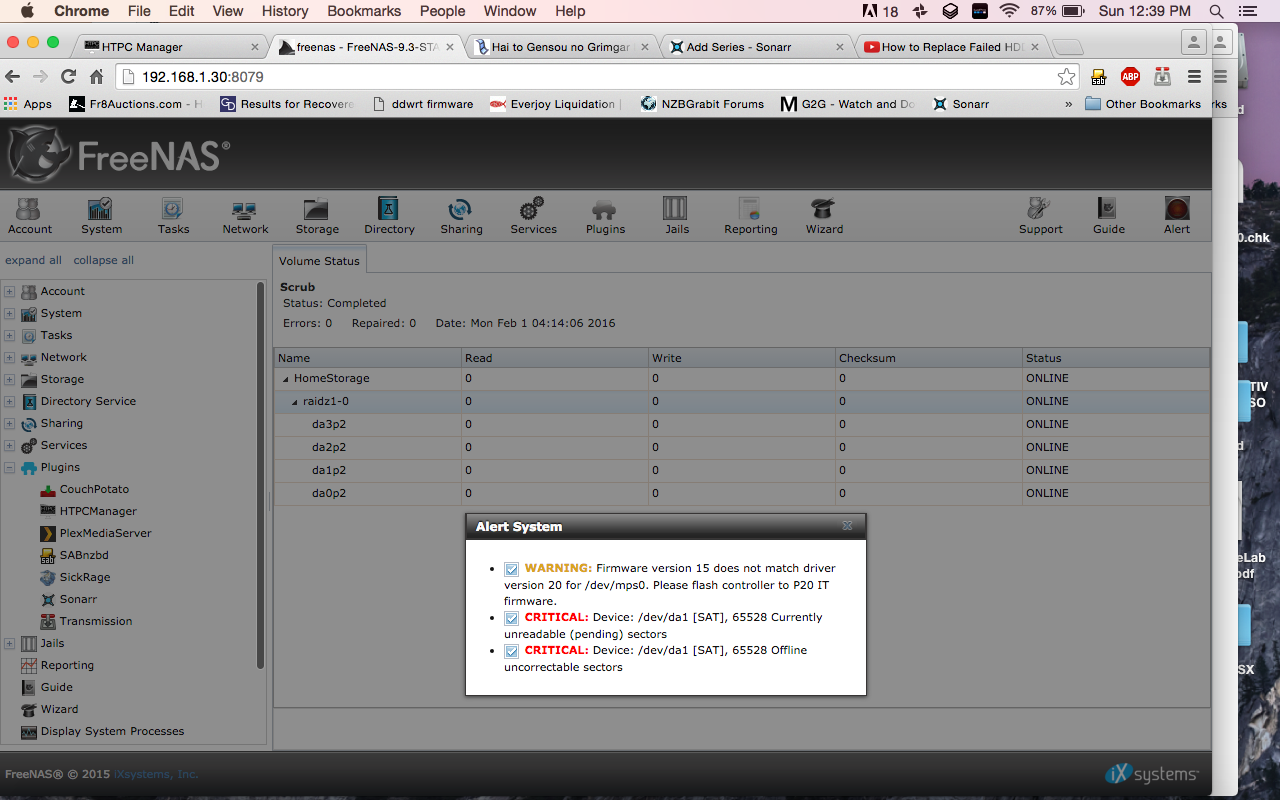Expand the Services tree node
Image resolution: width=1280 pixels, height=800 pixels.
click(x=9, y=446)
